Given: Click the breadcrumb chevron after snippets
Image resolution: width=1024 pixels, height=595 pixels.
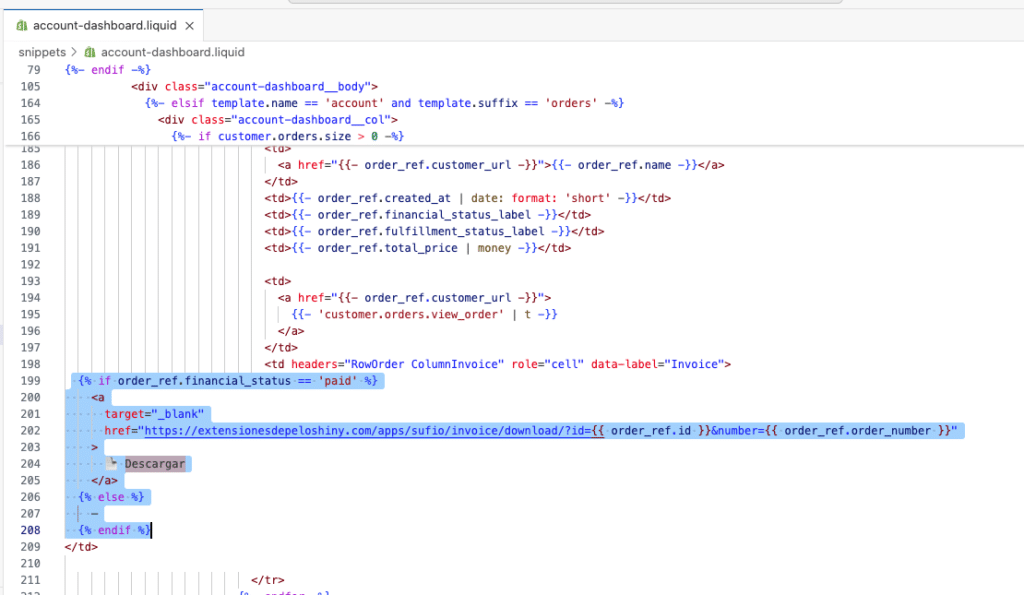Looking at the screenshot, I should pos(75,52).
